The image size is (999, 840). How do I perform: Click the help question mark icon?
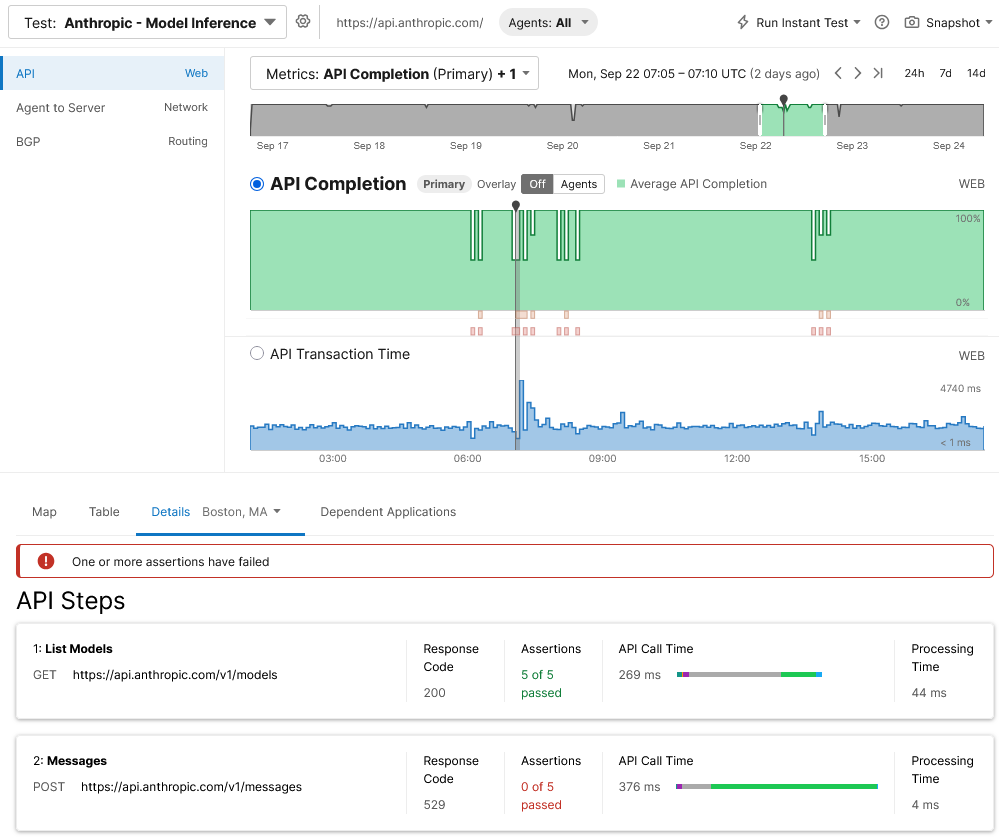click(882, 22)
